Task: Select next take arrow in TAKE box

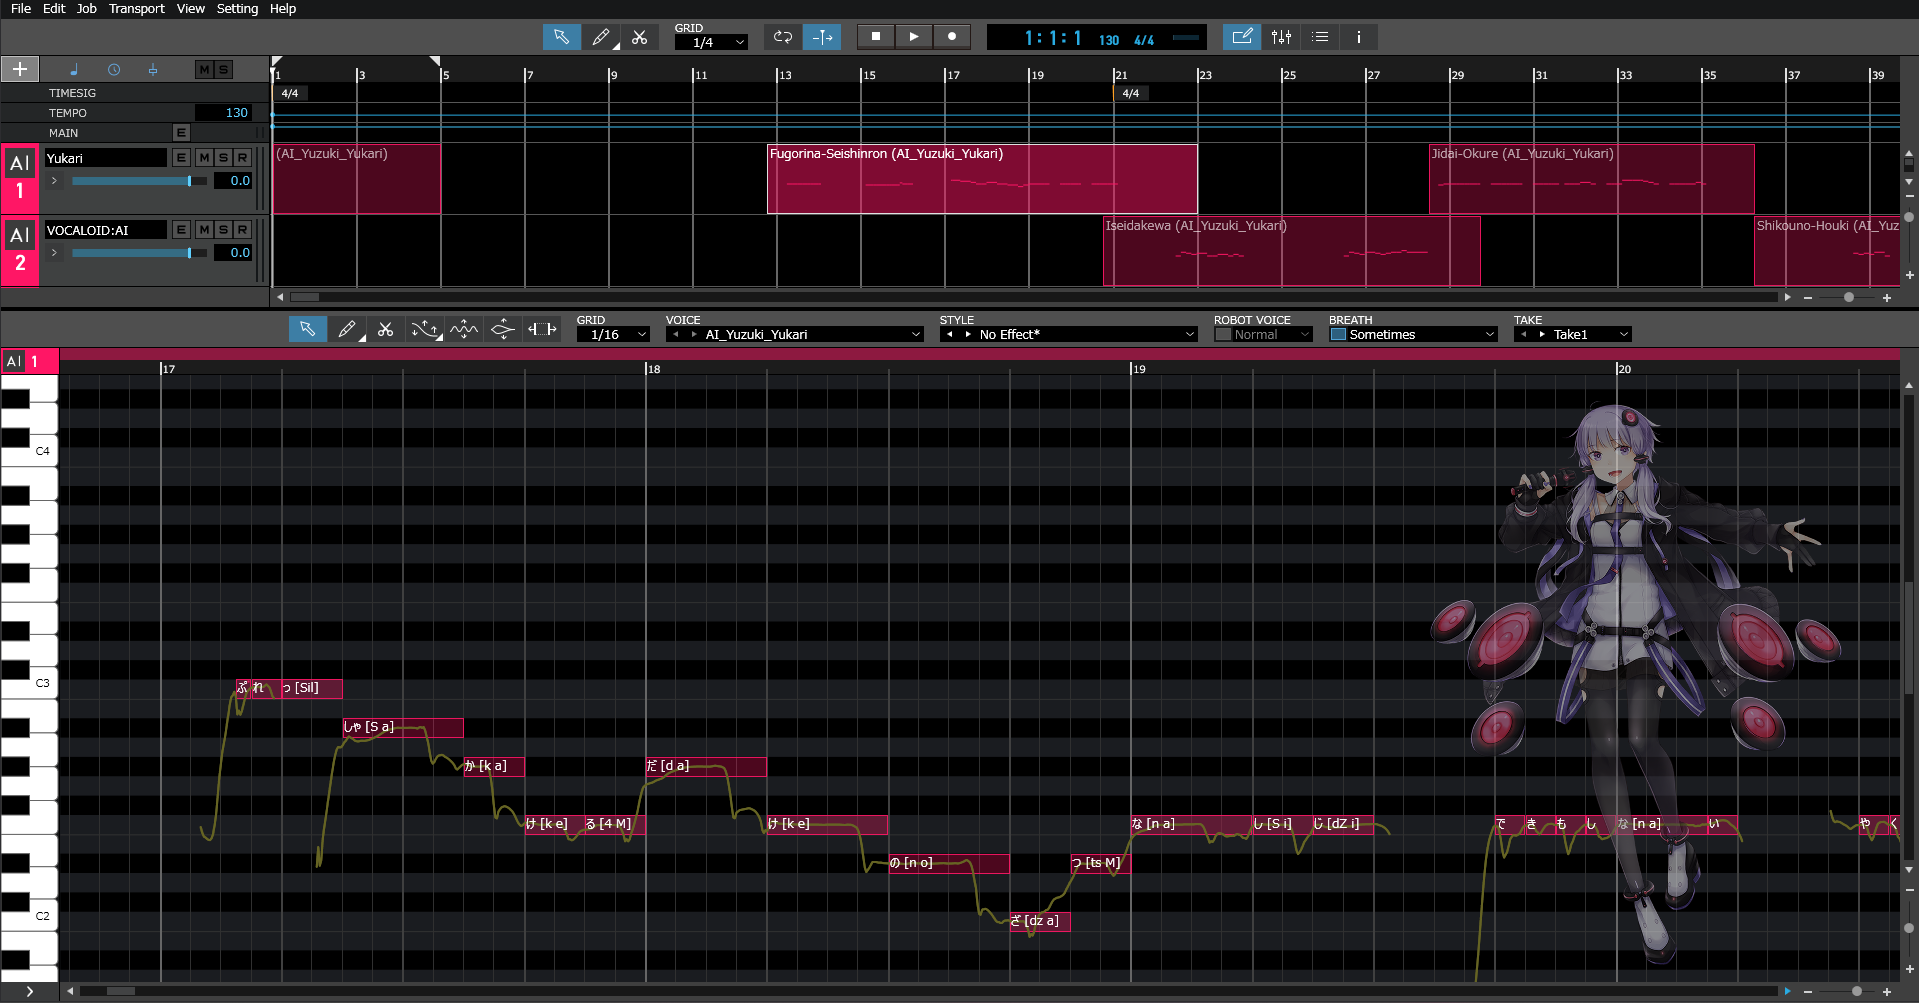Action: tap(1542, 335)
